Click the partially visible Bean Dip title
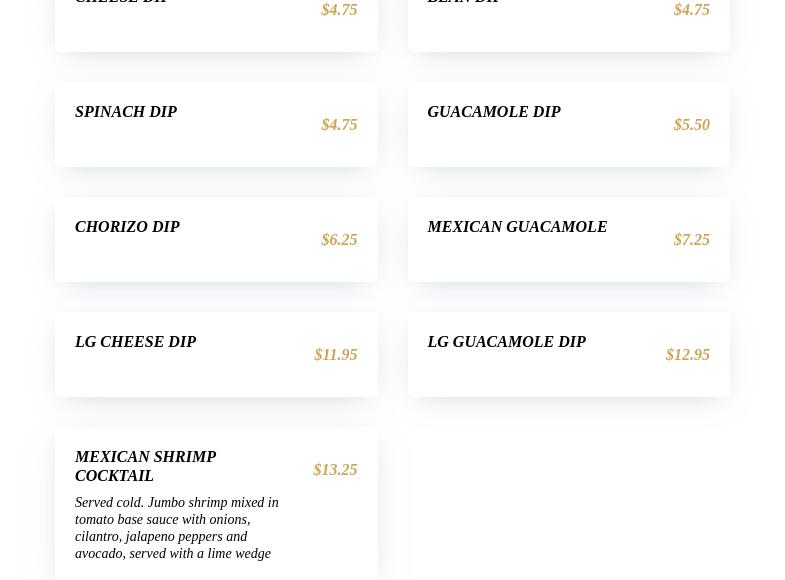 (x=463, y=2)
